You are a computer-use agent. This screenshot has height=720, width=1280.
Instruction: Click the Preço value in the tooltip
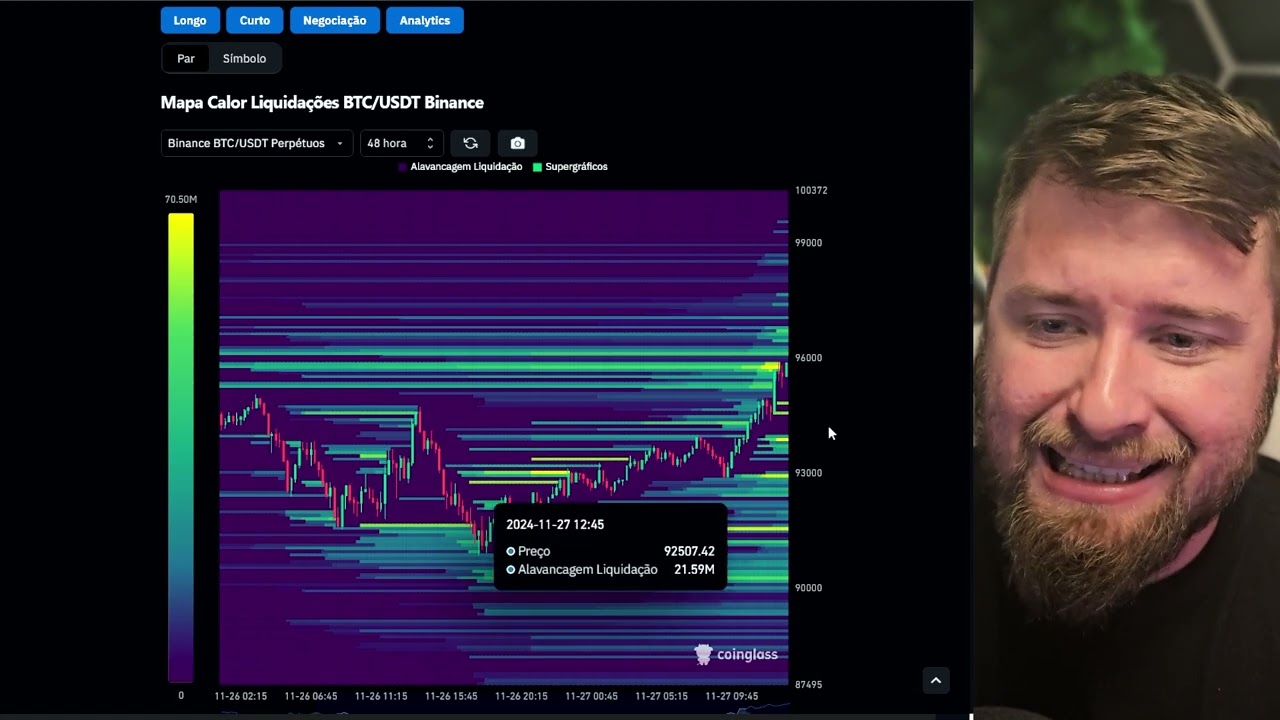point(689,551)
